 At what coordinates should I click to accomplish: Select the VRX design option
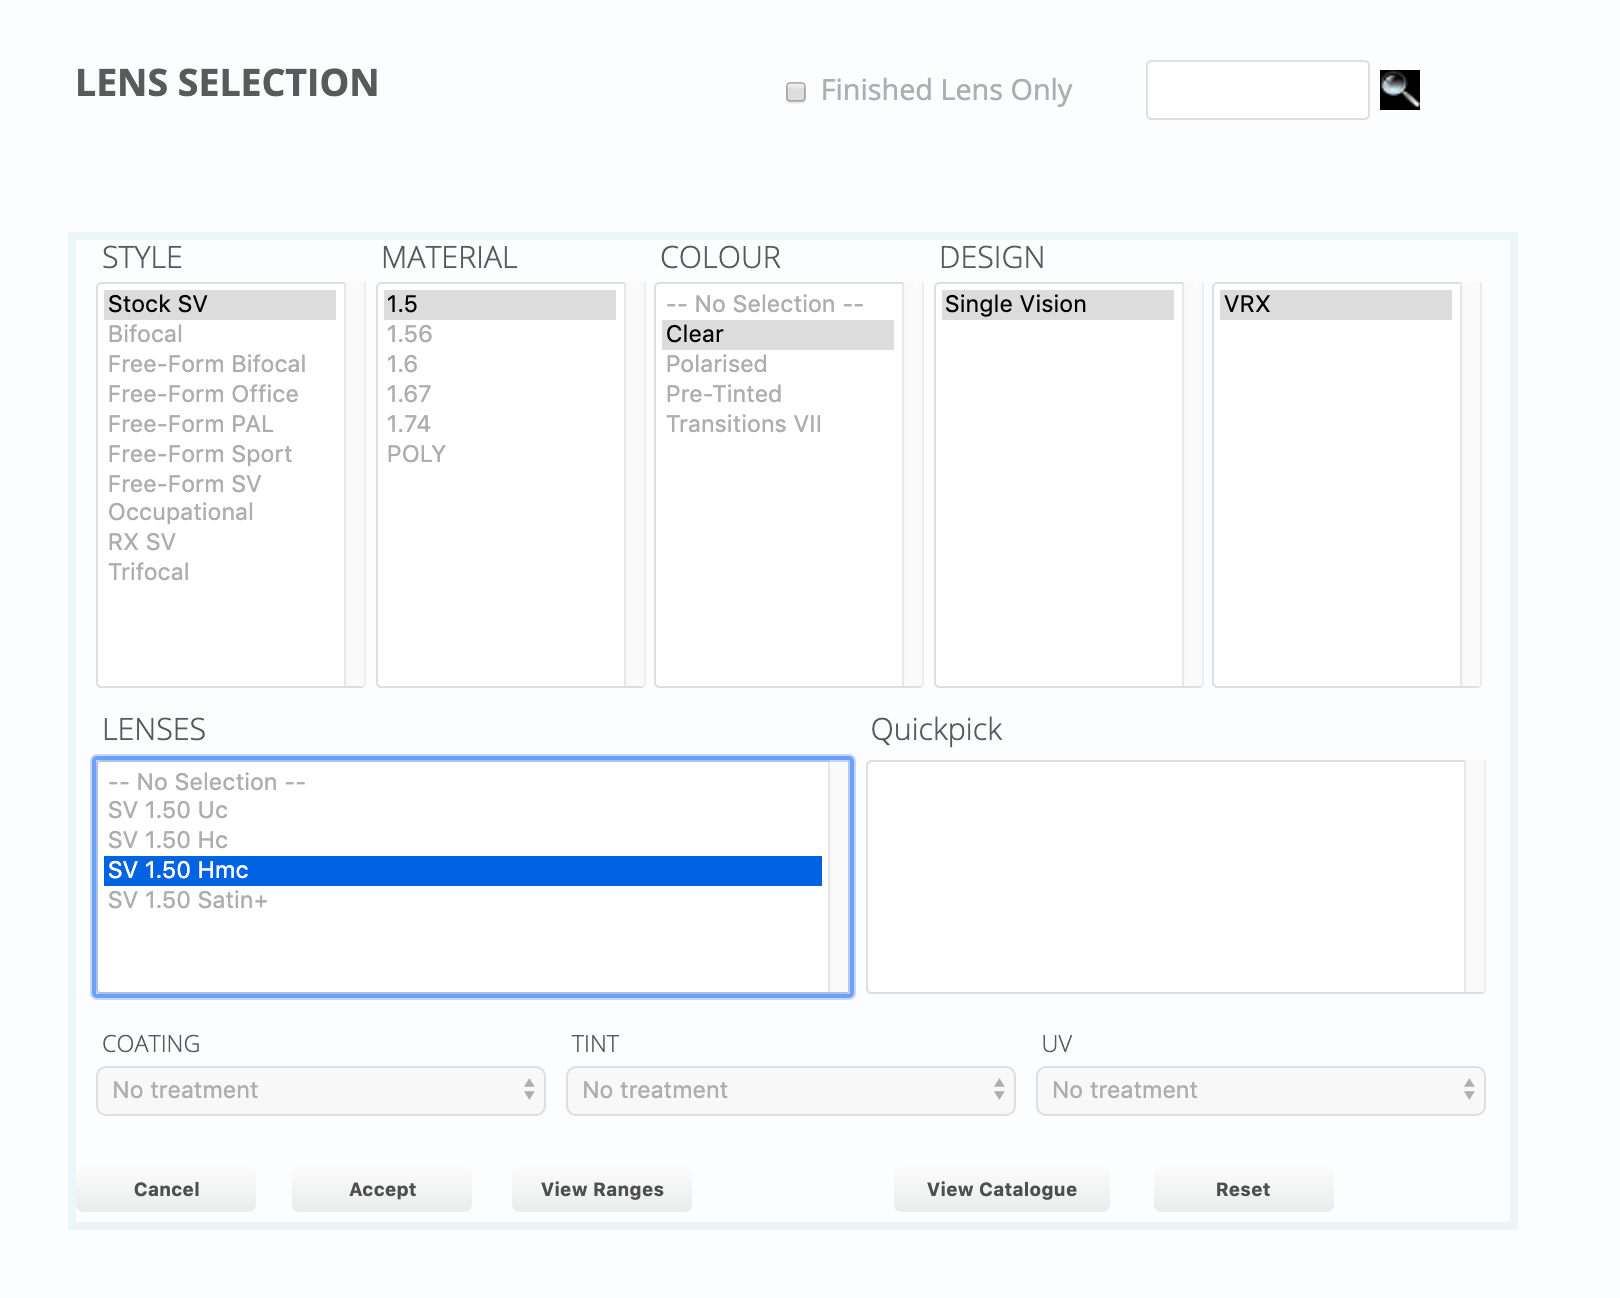pos(1247,304)
